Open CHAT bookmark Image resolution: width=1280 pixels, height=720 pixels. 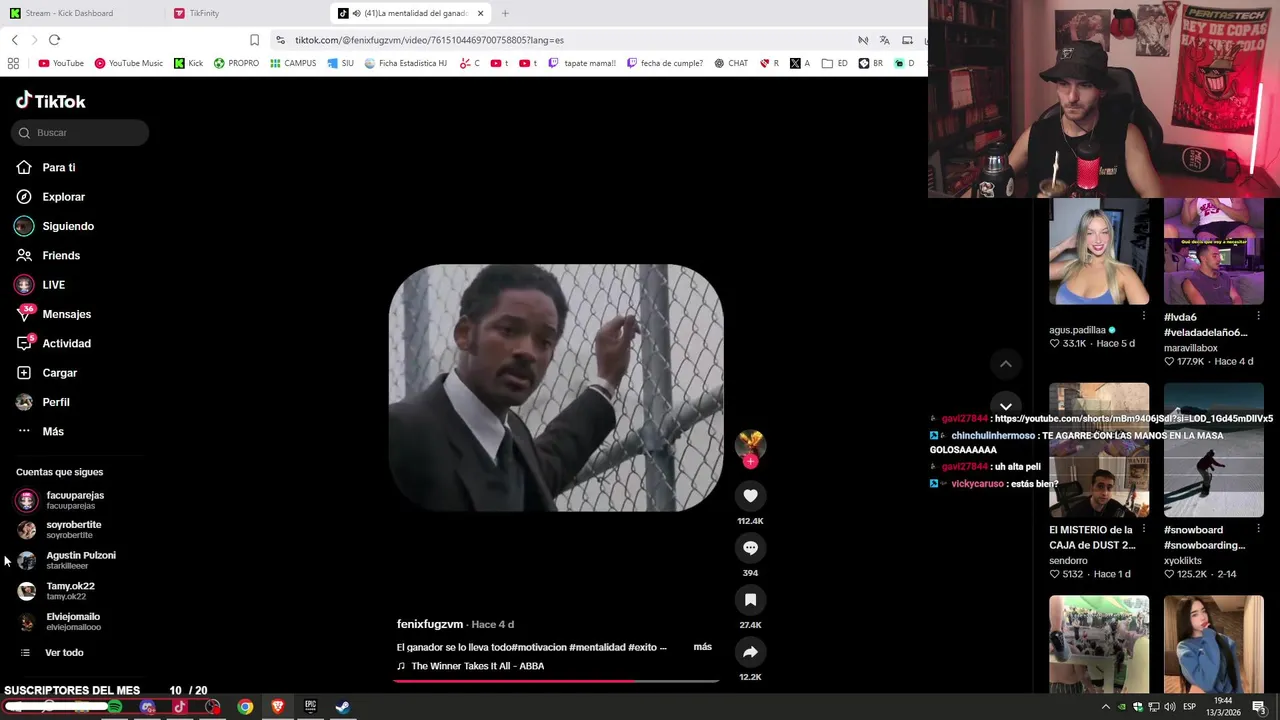point(731,63)
